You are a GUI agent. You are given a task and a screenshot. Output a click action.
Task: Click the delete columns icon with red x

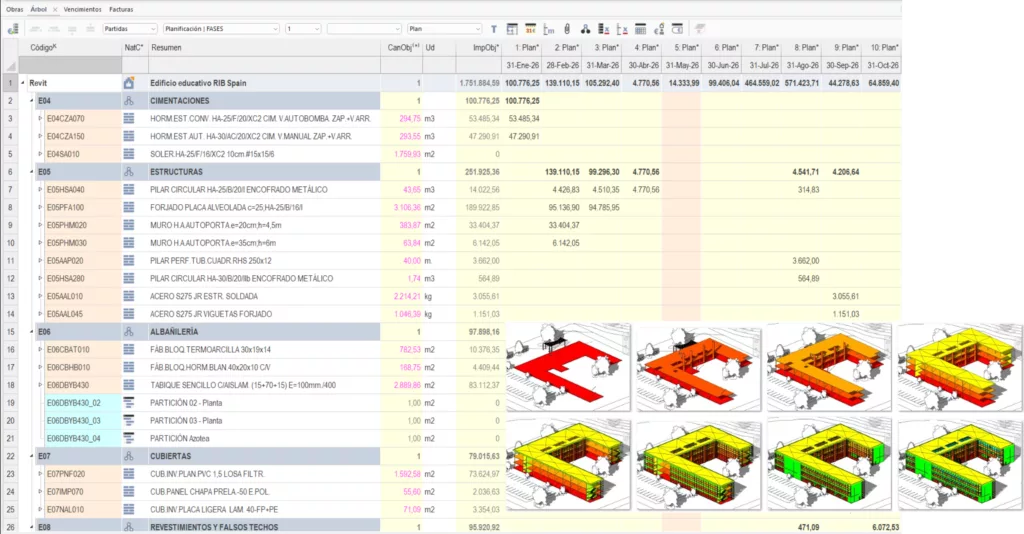622,29
